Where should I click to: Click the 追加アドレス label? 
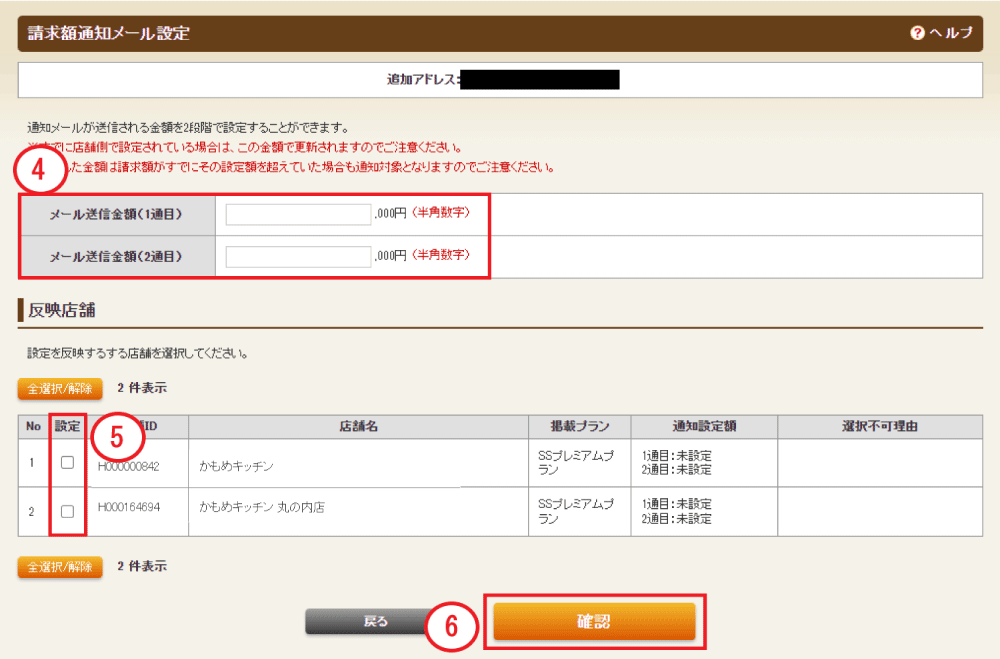pos(422,80)
